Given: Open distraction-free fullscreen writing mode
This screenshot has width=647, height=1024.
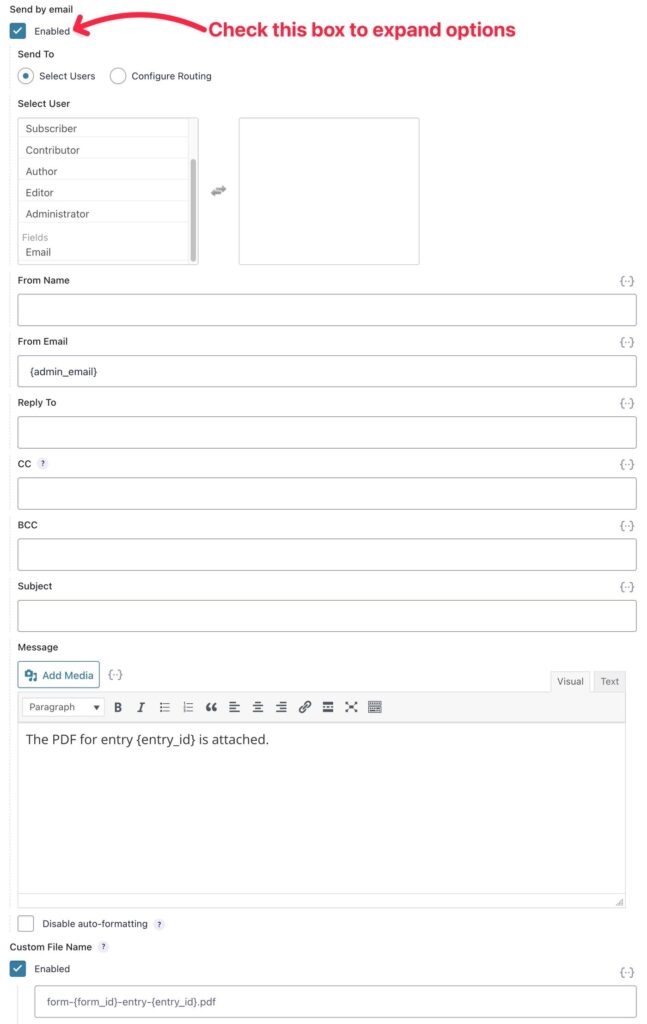Looking at the screenshot, I should 351,707.
